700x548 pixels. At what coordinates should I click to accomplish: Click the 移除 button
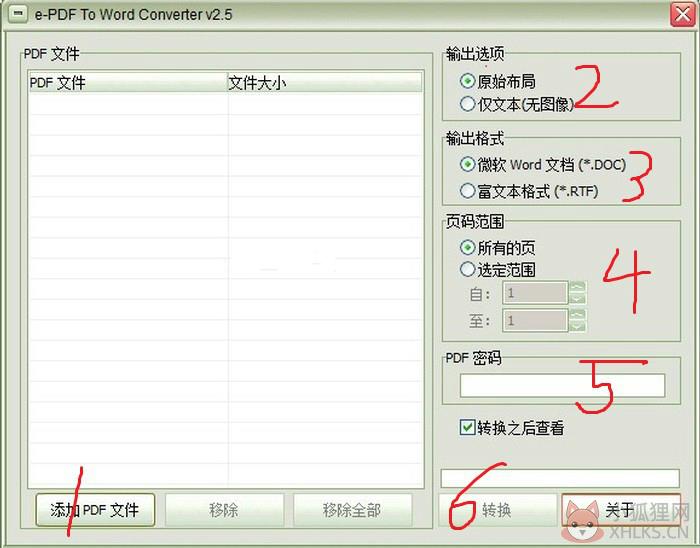tap(225, 510)
